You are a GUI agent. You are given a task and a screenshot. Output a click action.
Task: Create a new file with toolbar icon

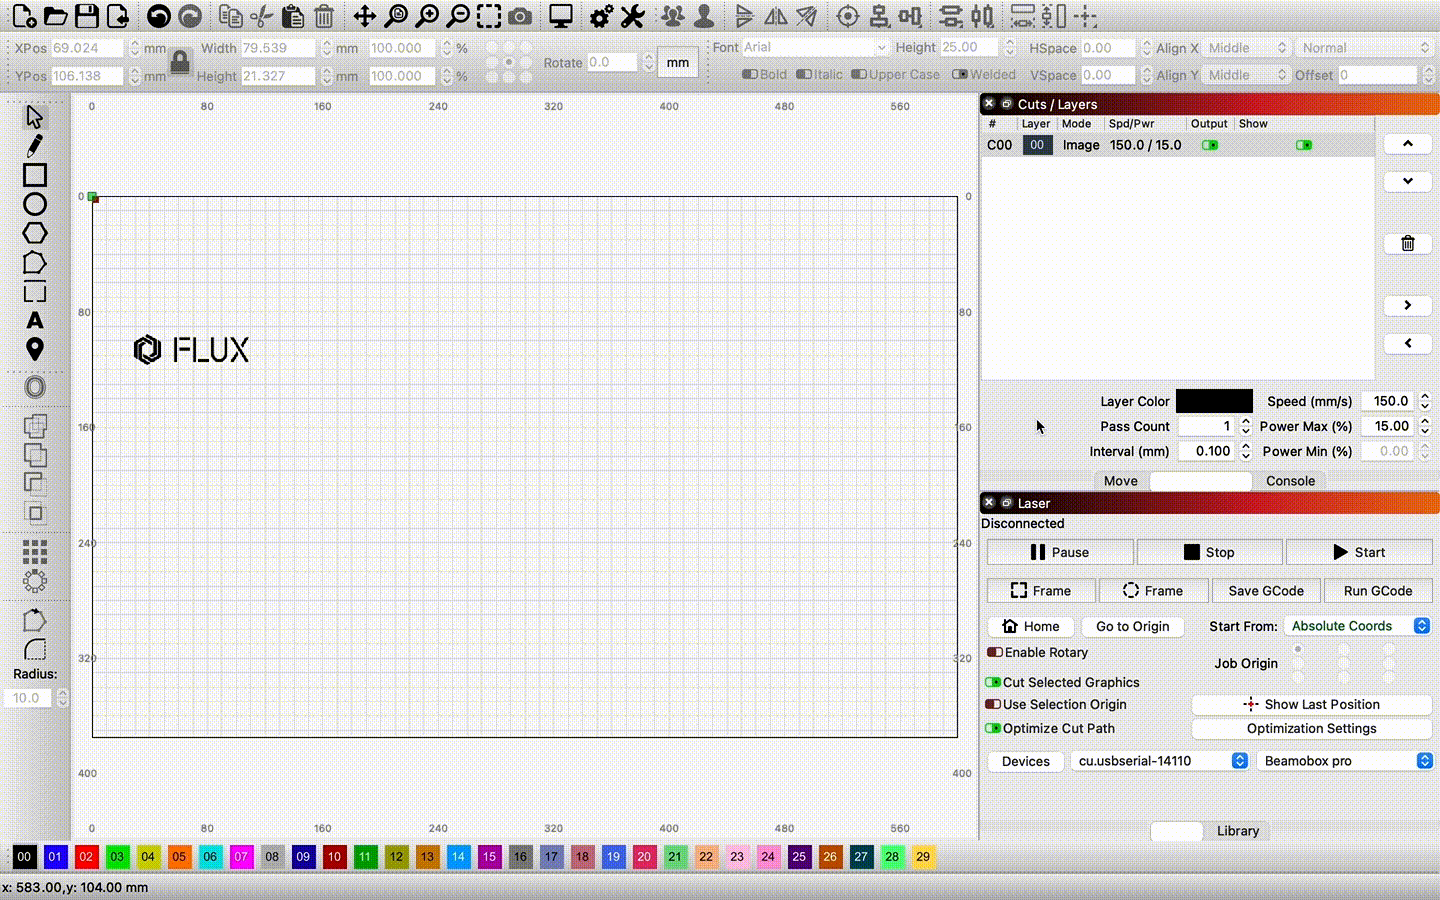coord(24,16)
